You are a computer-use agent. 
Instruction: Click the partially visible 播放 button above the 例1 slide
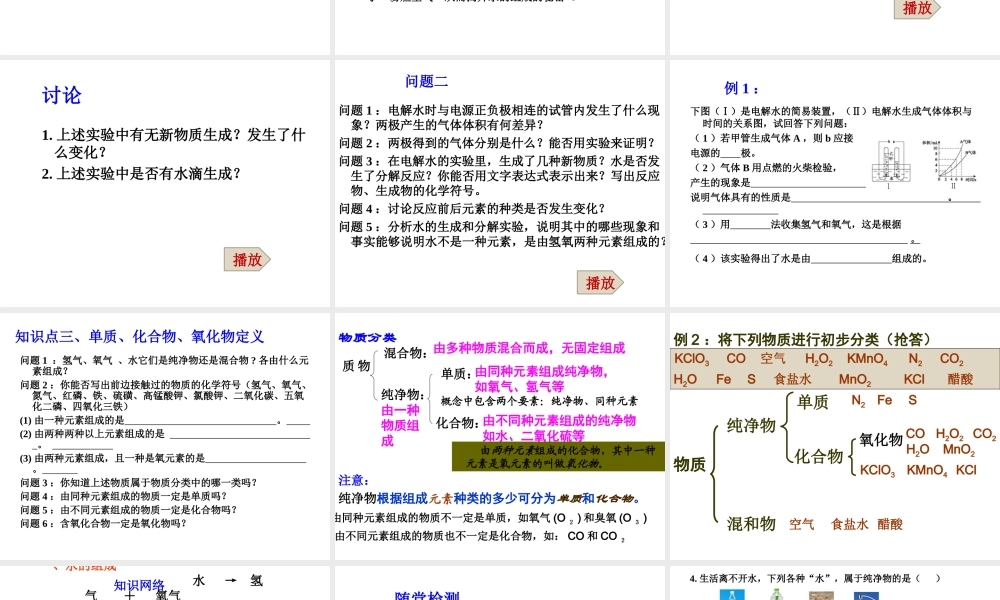[917, 8]
